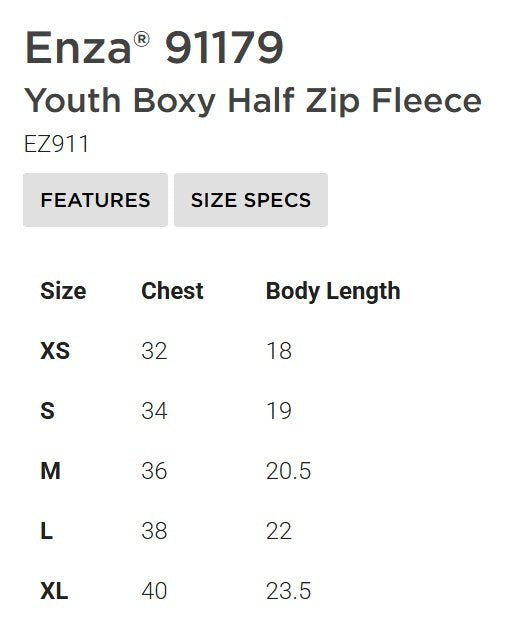This screenshot has height=637, width=510.
Task: Click chest value 36 for M
Action: click(154, 471)
